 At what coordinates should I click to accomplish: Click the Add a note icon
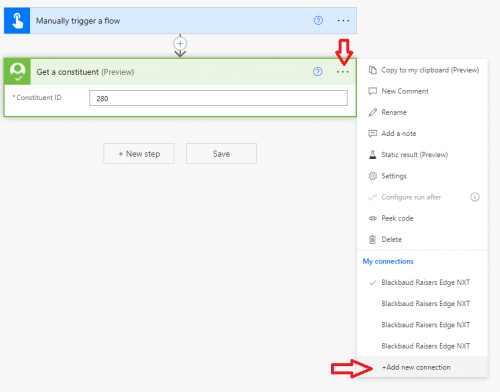pyautogui.click(x=372, y=134)
